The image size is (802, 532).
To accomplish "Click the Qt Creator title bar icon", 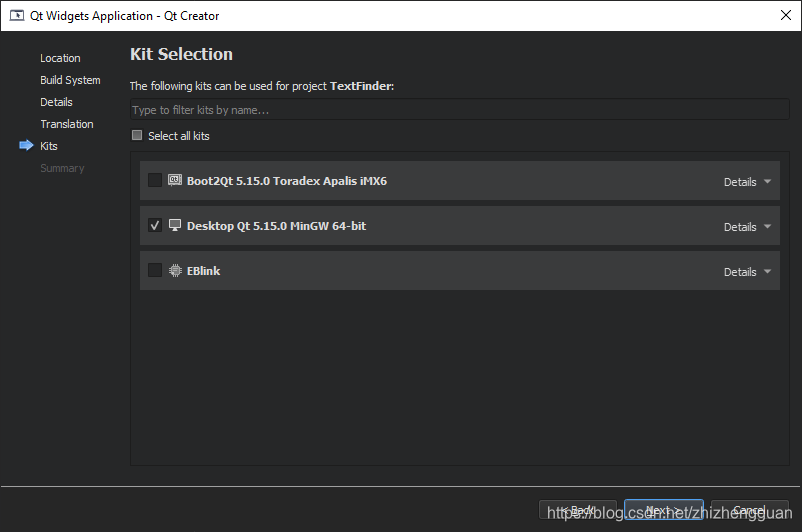I will [x=17, y=15].
